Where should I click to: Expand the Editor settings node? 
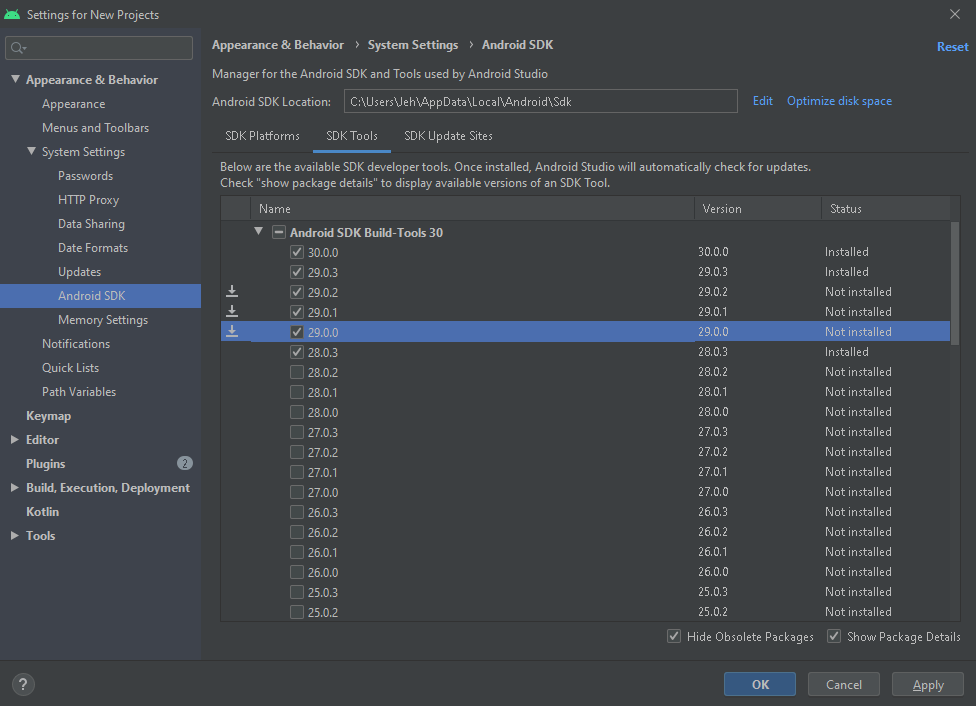pos(15,440)
